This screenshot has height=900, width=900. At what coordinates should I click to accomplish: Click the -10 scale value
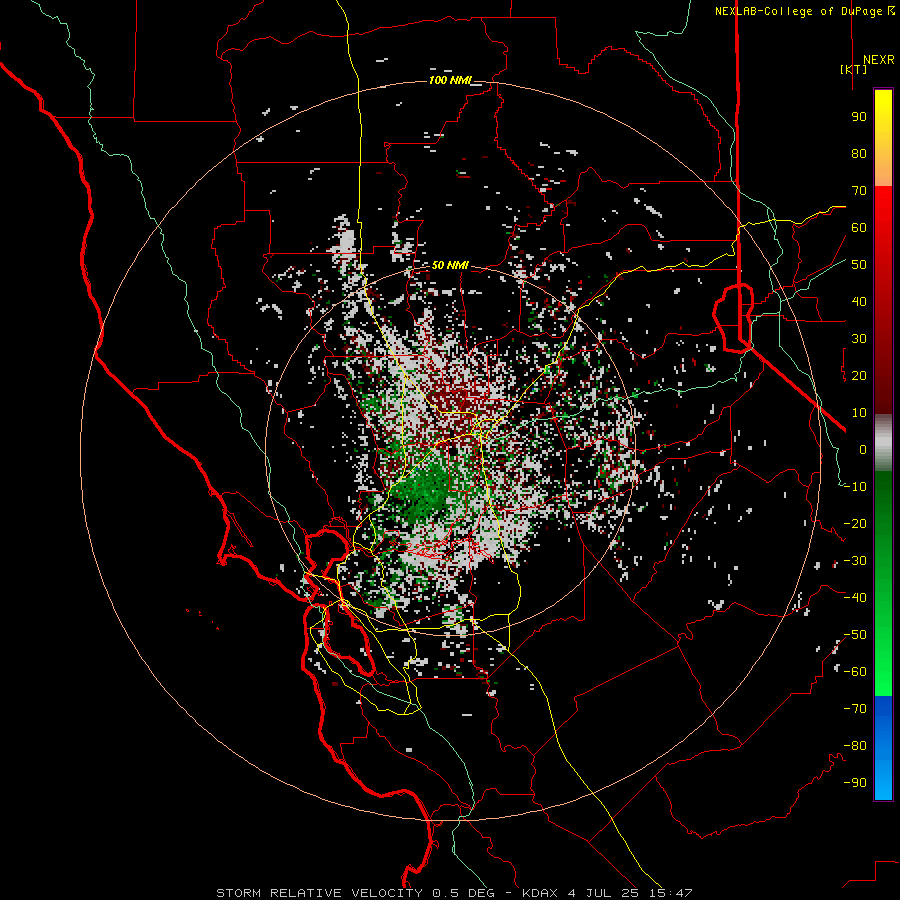(x=855, y=487)
